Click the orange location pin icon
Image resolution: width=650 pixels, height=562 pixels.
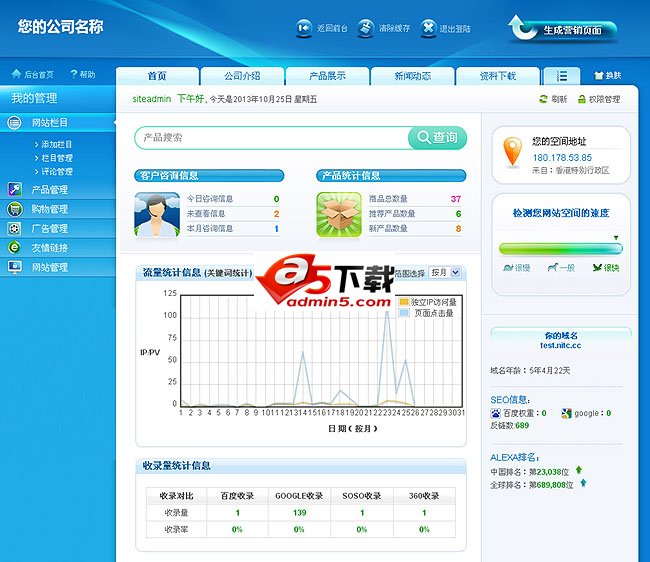(x=512, y=152)
